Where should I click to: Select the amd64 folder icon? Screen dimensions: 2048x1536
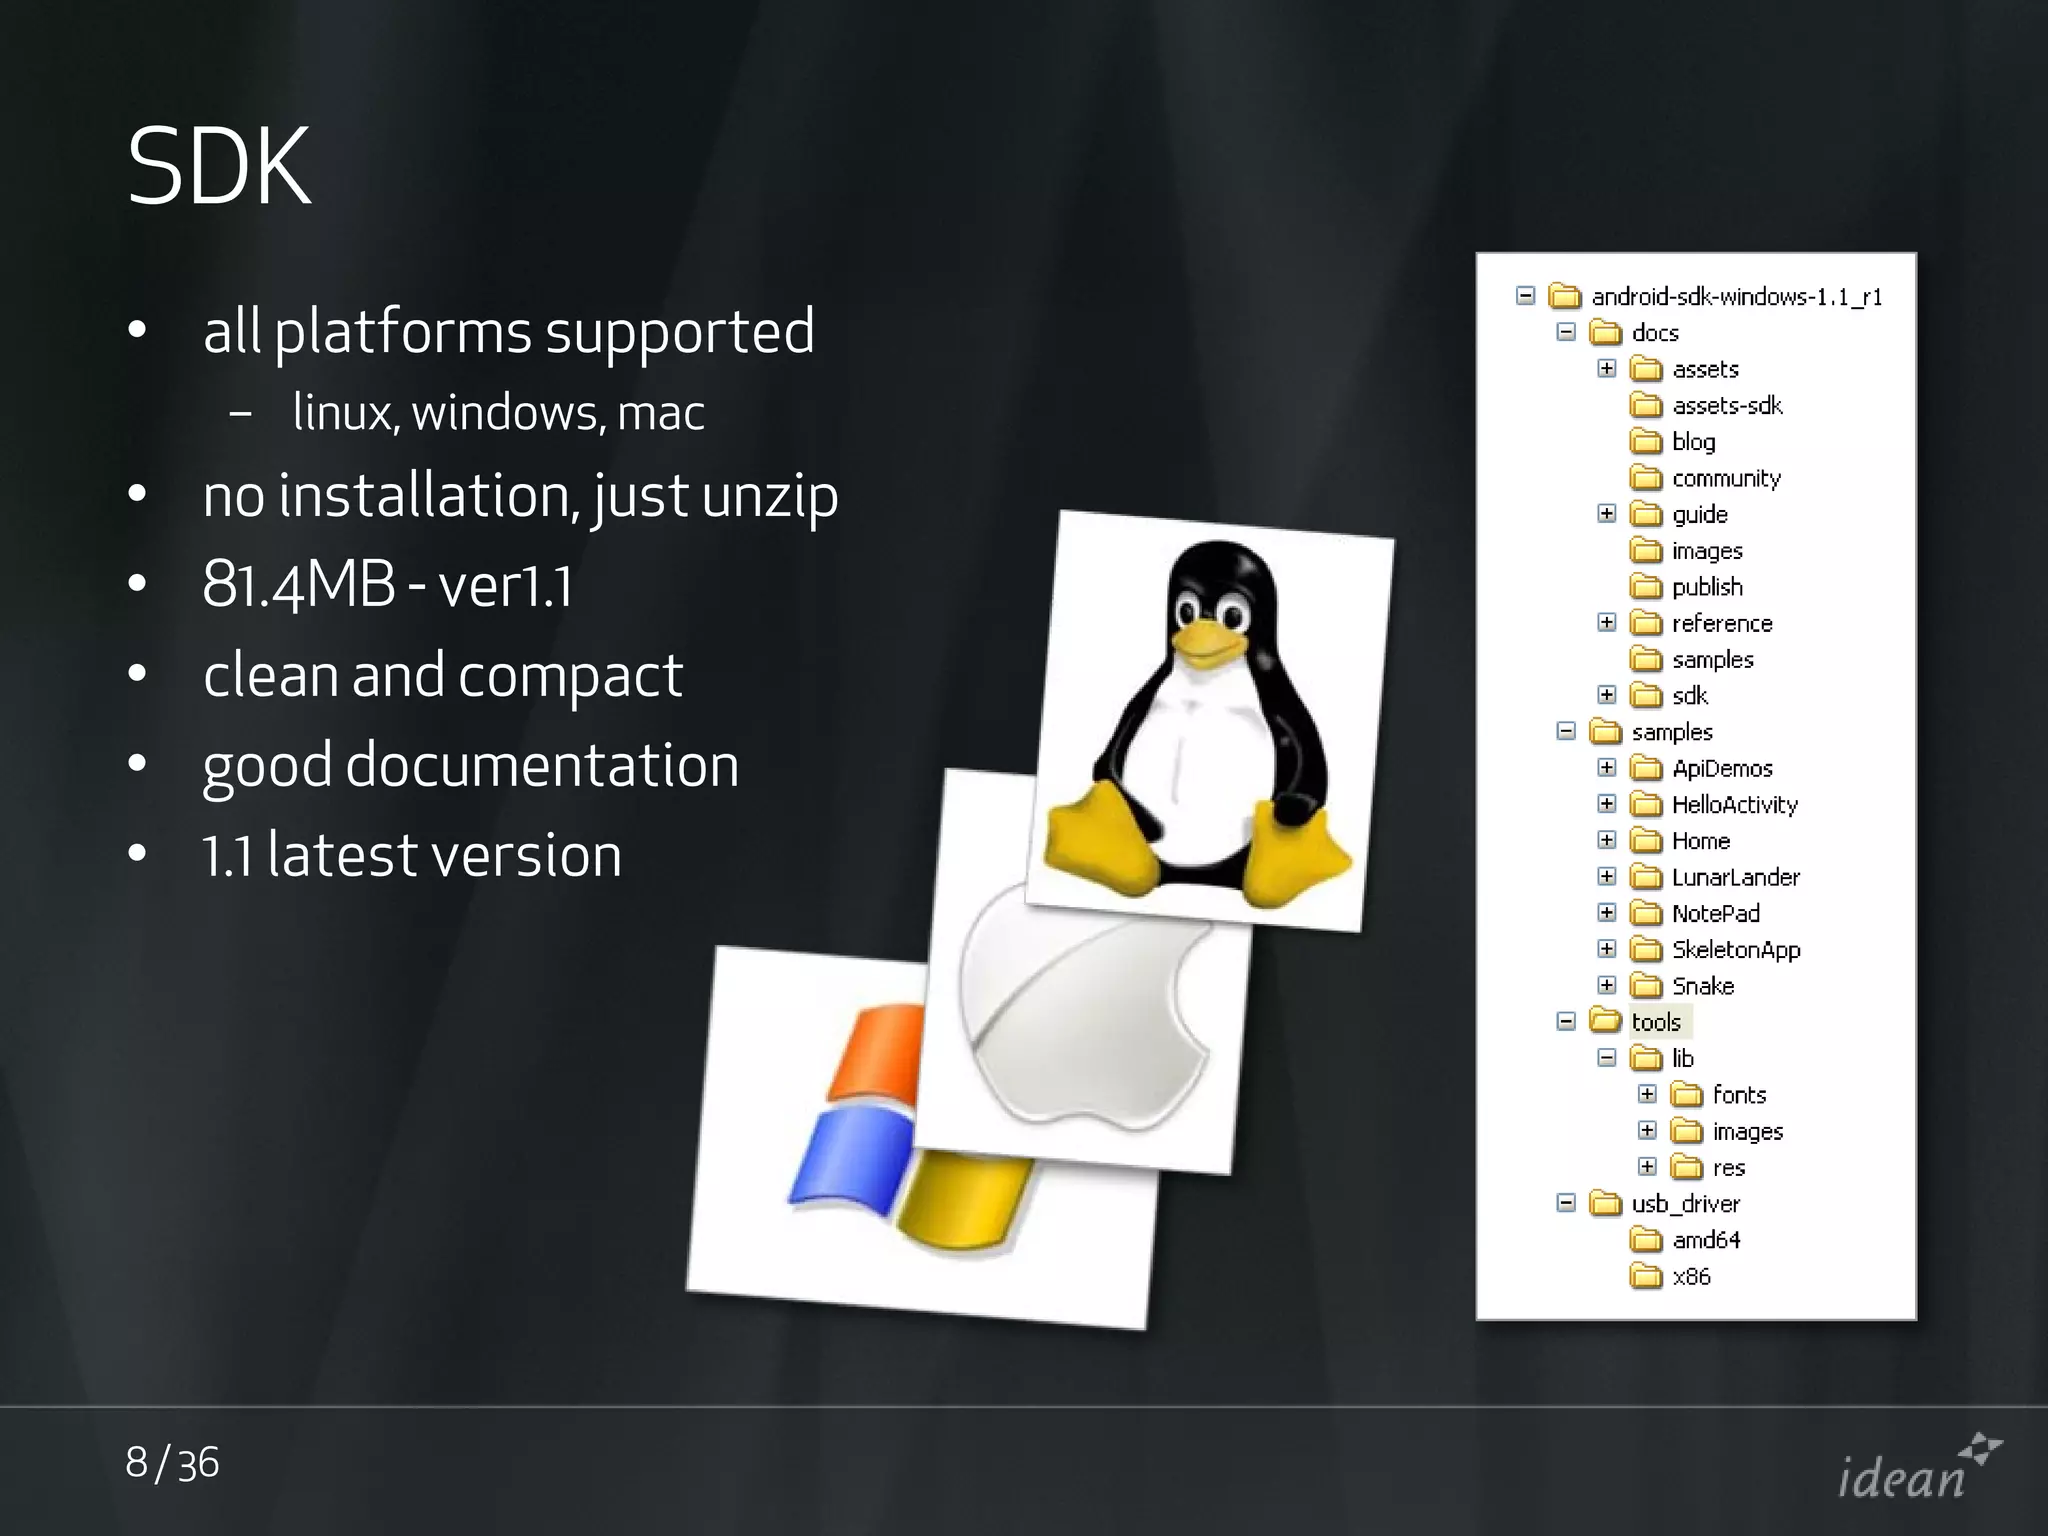click(x=1645, y=1240)
